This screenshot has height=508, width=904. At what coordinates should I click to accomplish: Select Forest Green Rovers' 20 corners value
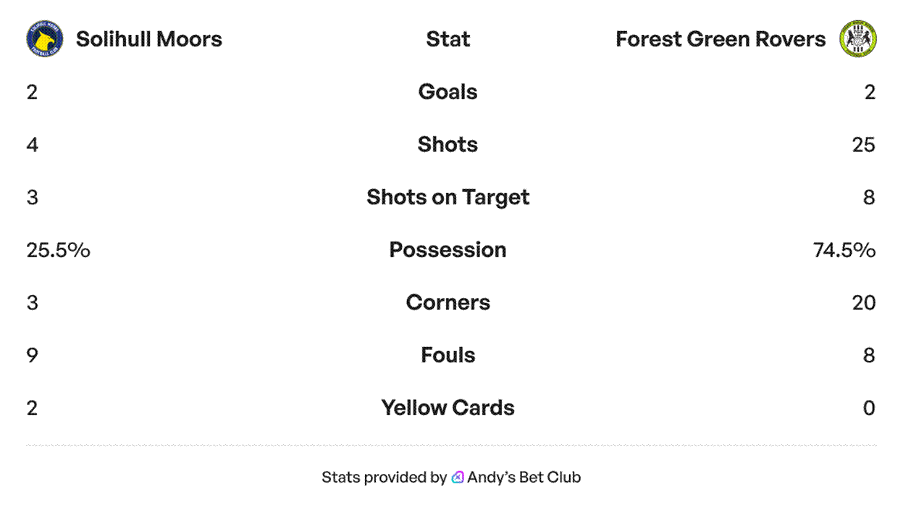click(x=863, y=303)
